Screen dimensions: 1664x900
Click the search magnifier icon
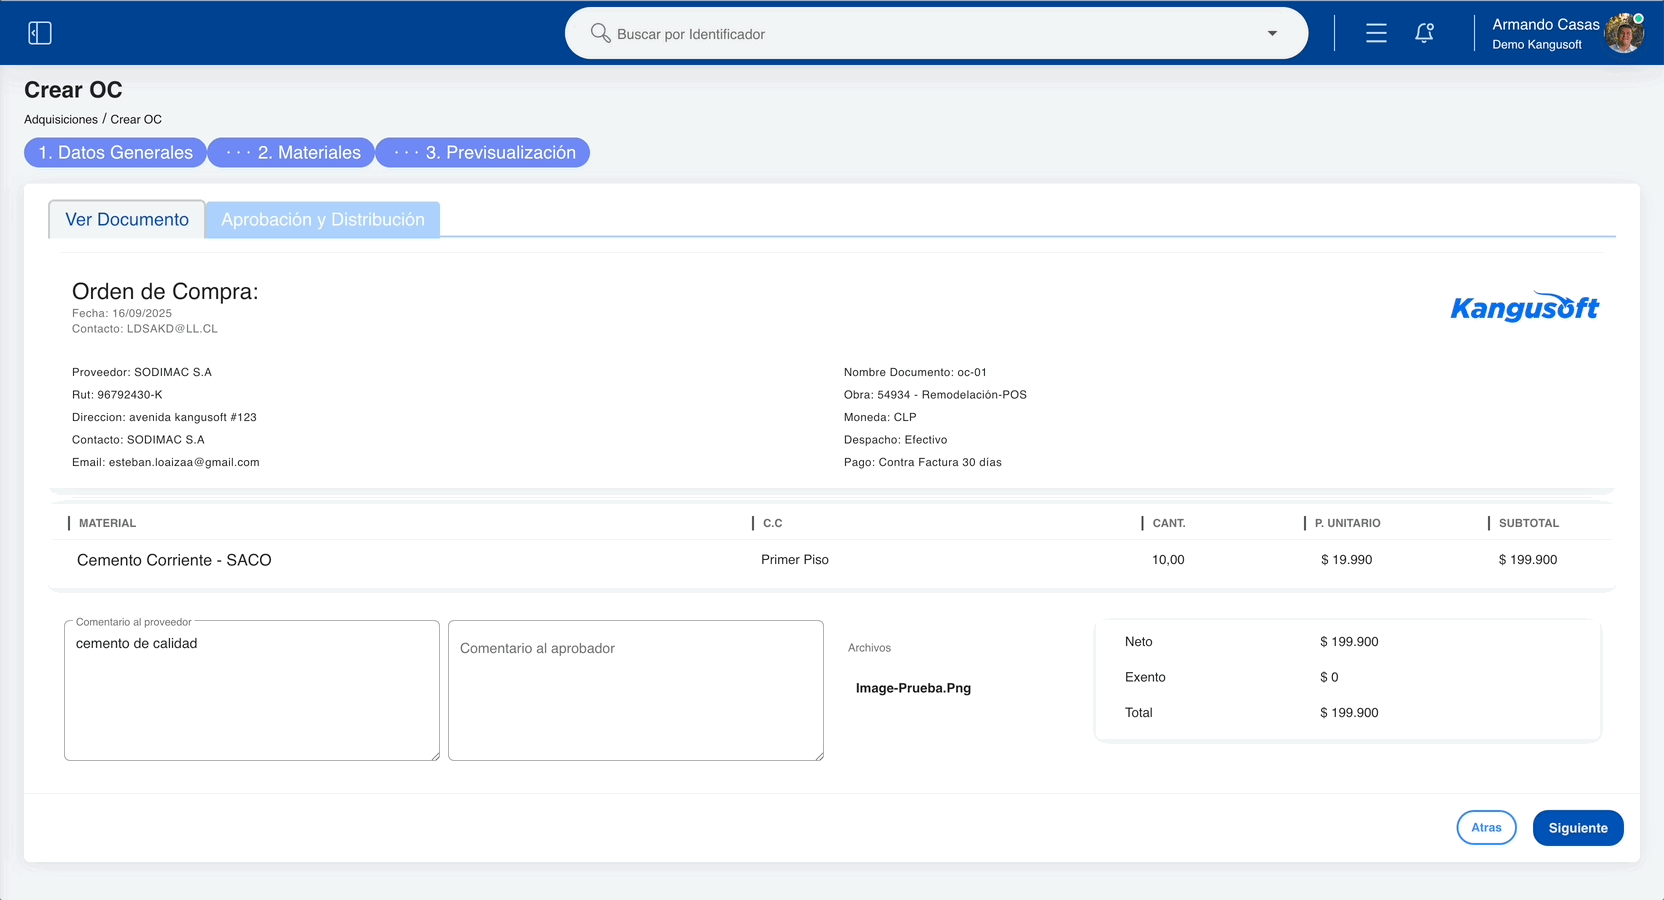[600, 33]
